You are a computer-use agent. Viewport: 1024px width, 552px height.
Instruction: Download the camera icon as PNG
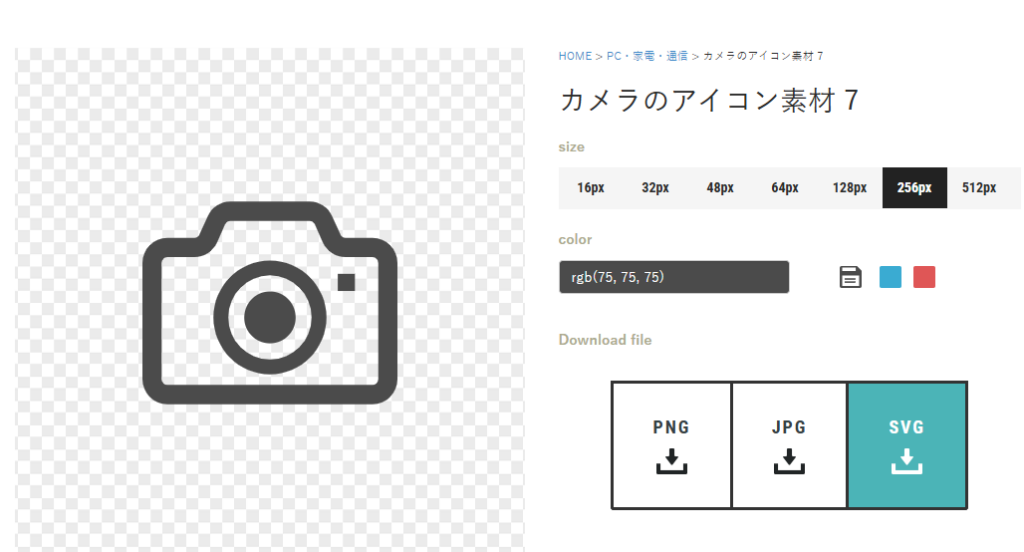coord(671,445)
